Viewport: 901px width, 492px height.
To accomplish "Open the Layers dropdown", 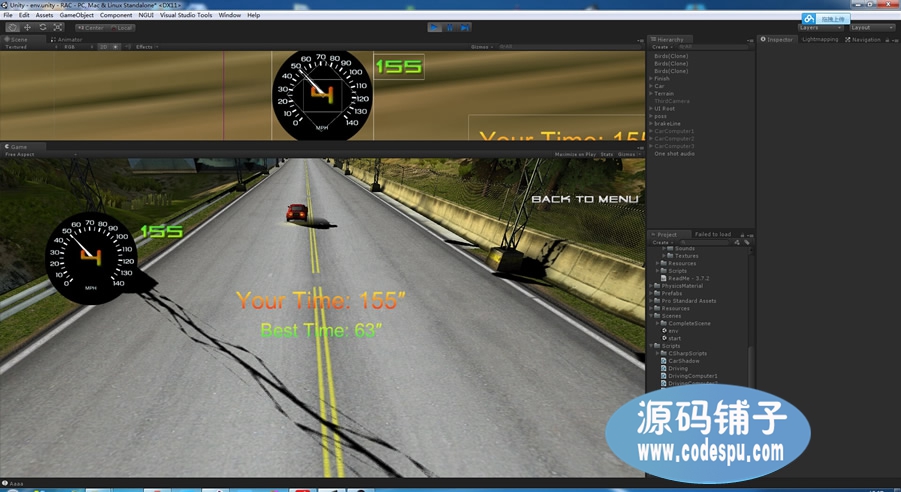I will coord(821,28).
